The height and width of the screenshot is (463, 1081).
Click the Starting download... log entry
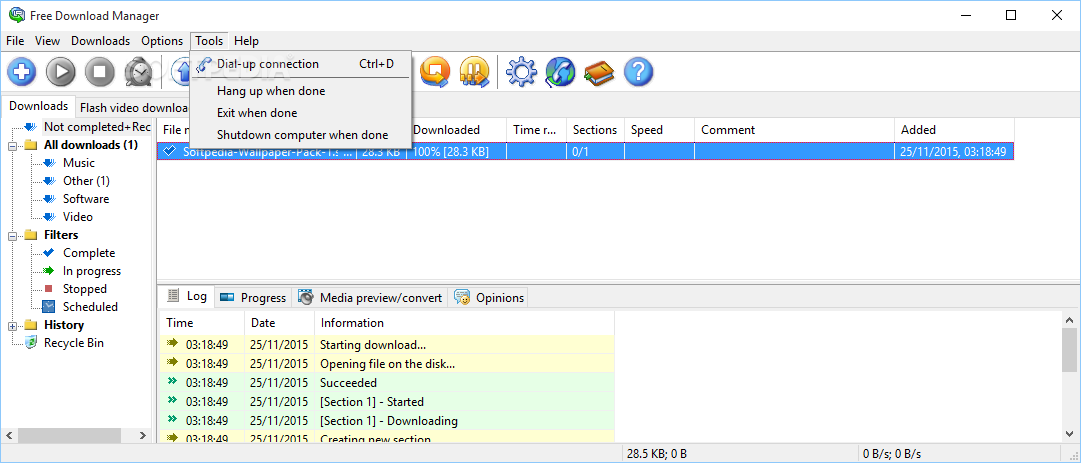[387, 344]
